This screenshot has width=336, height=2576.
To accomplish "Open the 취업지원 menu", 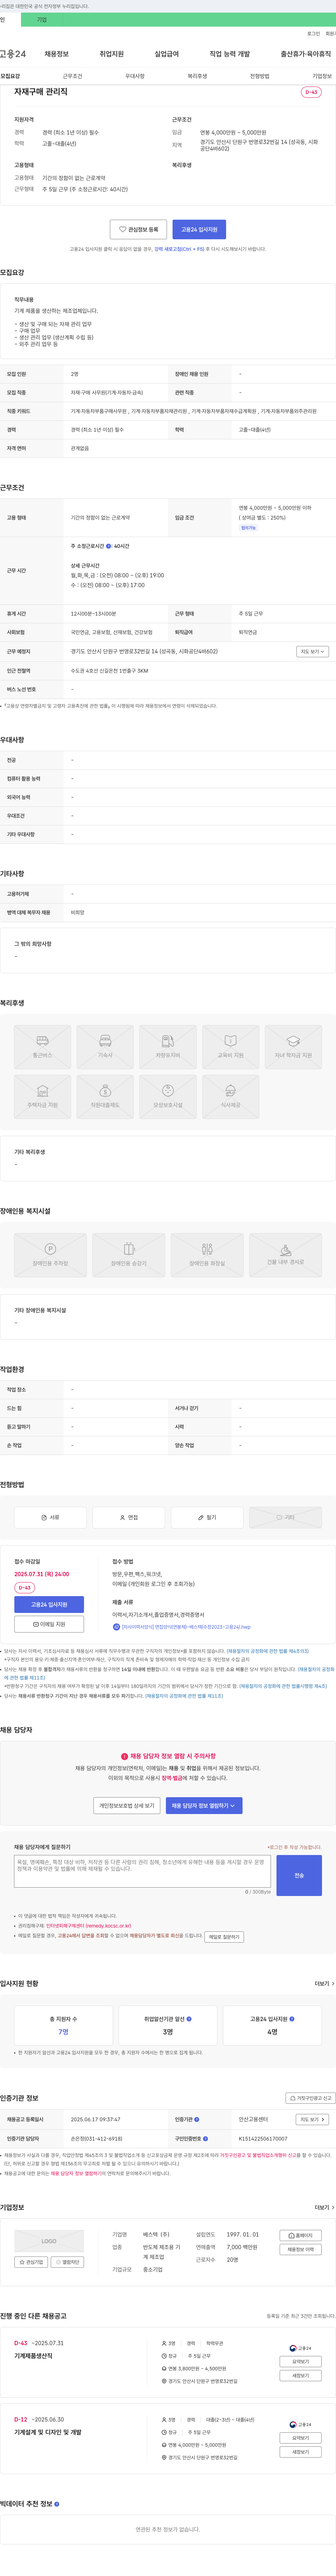I will pyautogui.click(x=112, y=54).
